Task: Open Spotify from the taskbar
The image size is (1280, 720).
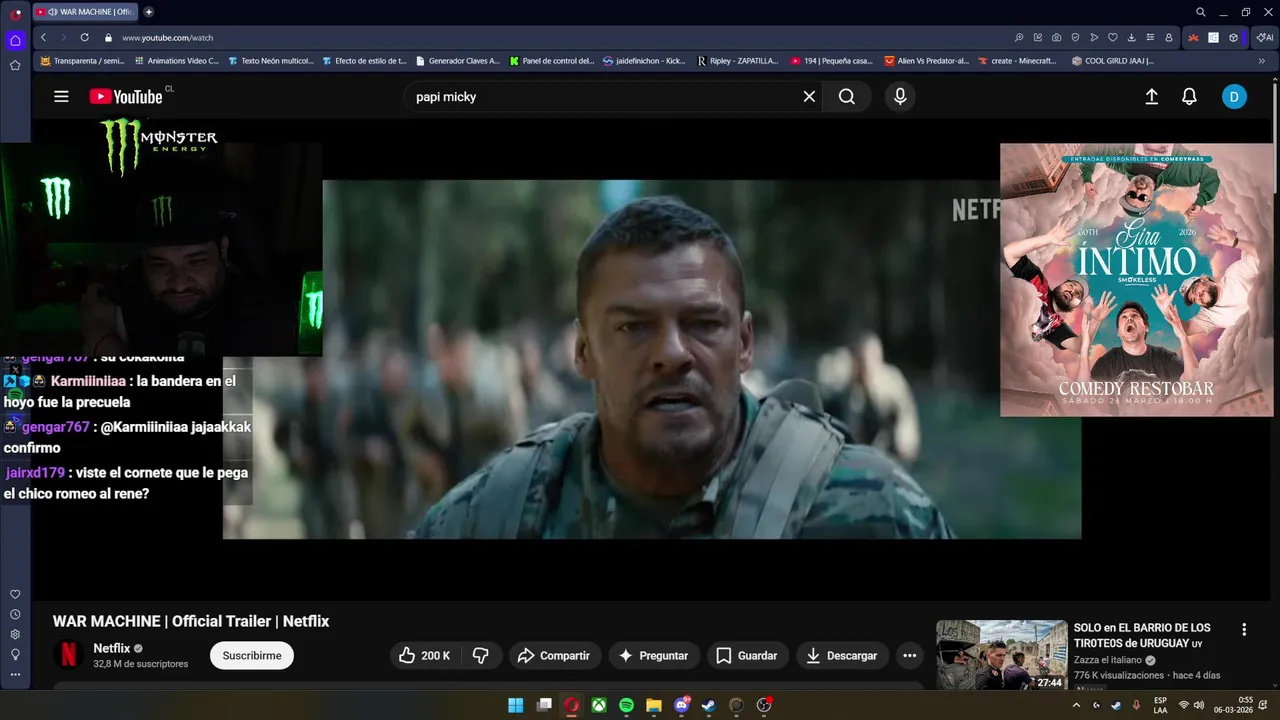Action: (x=626, y=705)
